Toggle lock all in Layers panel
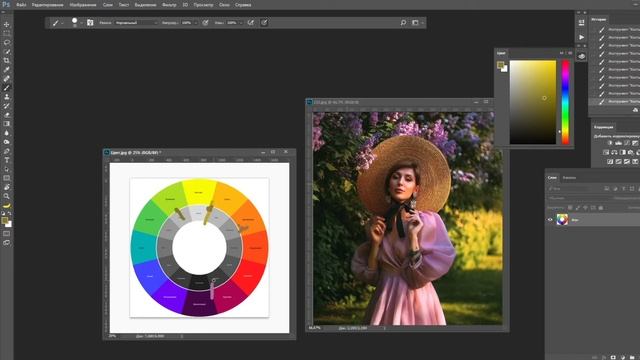Viewport: 640px width, 360px height. (601, 208)
